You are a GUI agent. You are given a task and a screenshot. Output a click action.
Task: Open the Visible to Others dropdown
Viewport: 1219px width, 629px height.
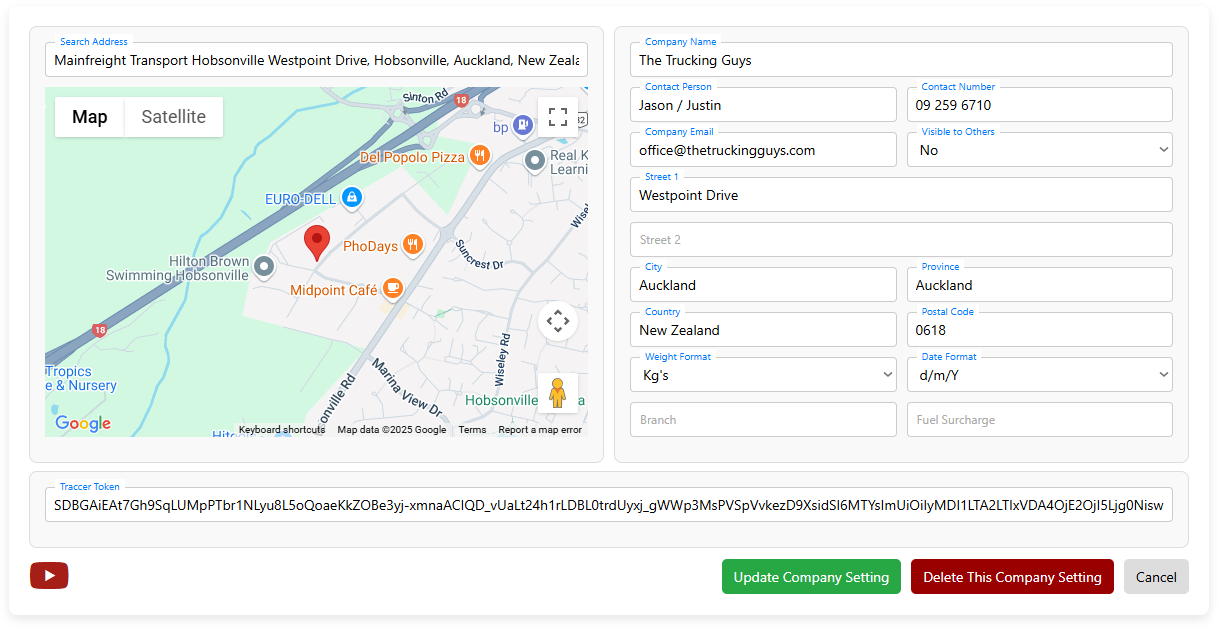click(1039, 150)
